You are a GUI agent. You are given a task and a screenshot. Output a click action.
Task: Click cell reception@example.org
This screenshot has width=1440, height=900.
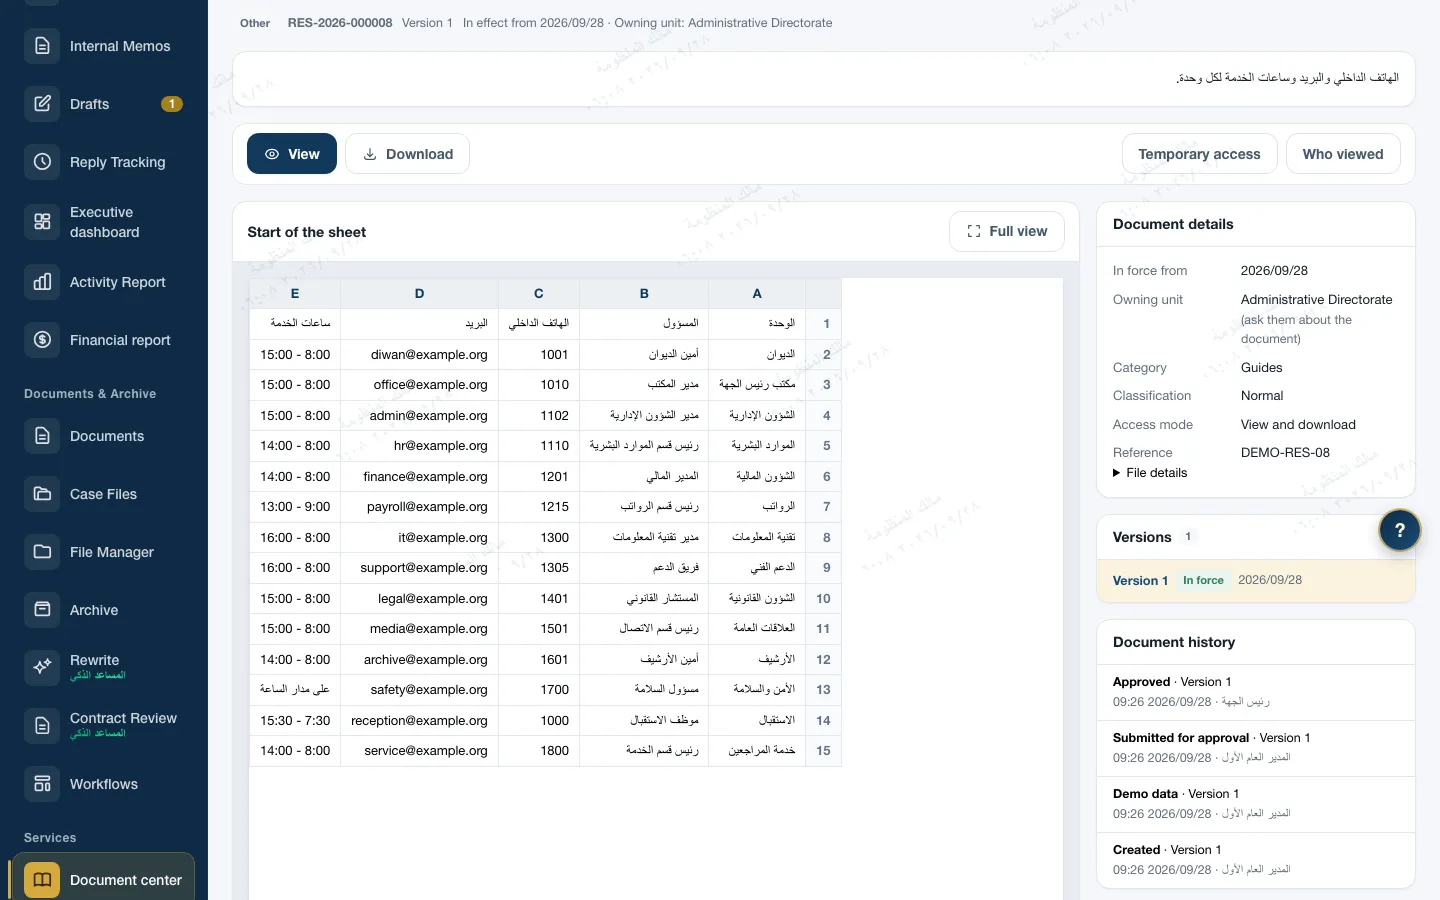(419, 720)
